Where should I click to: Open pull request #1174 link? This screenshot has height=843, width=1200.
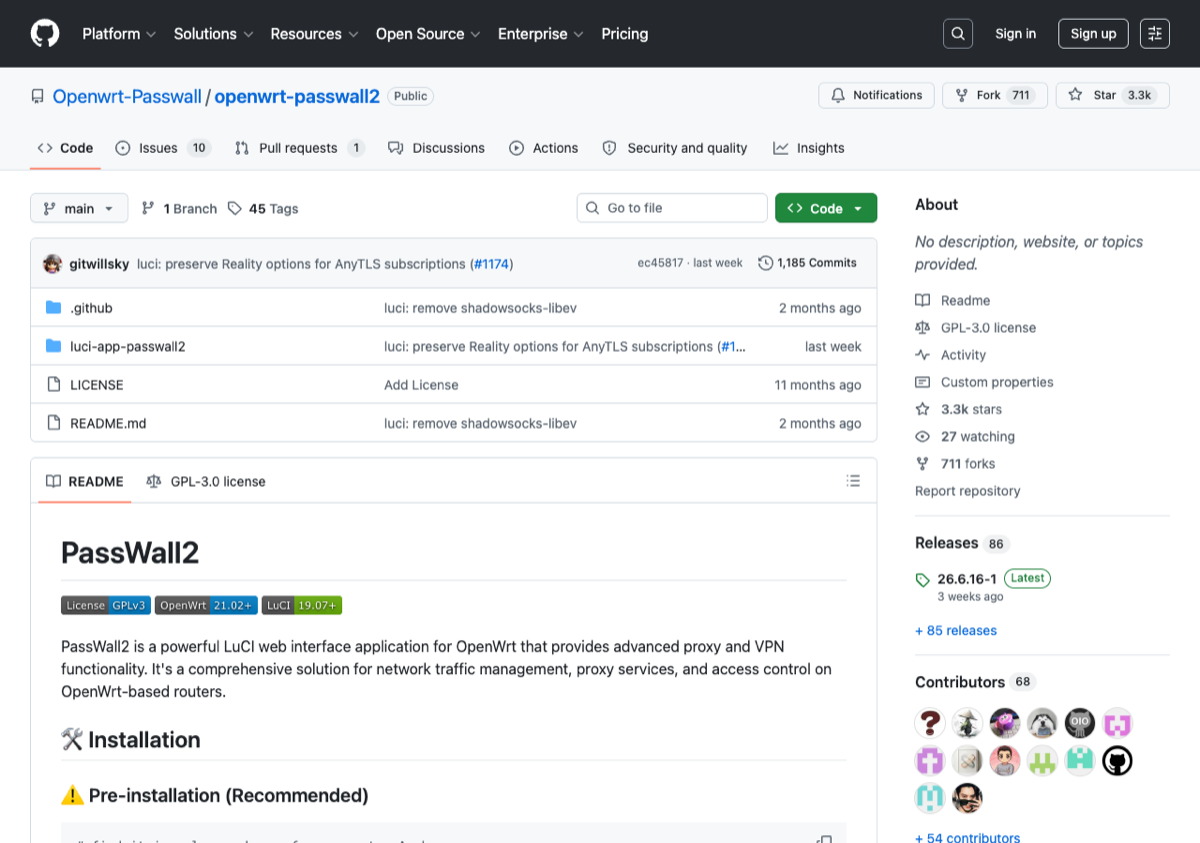click(x=491, y=264)
